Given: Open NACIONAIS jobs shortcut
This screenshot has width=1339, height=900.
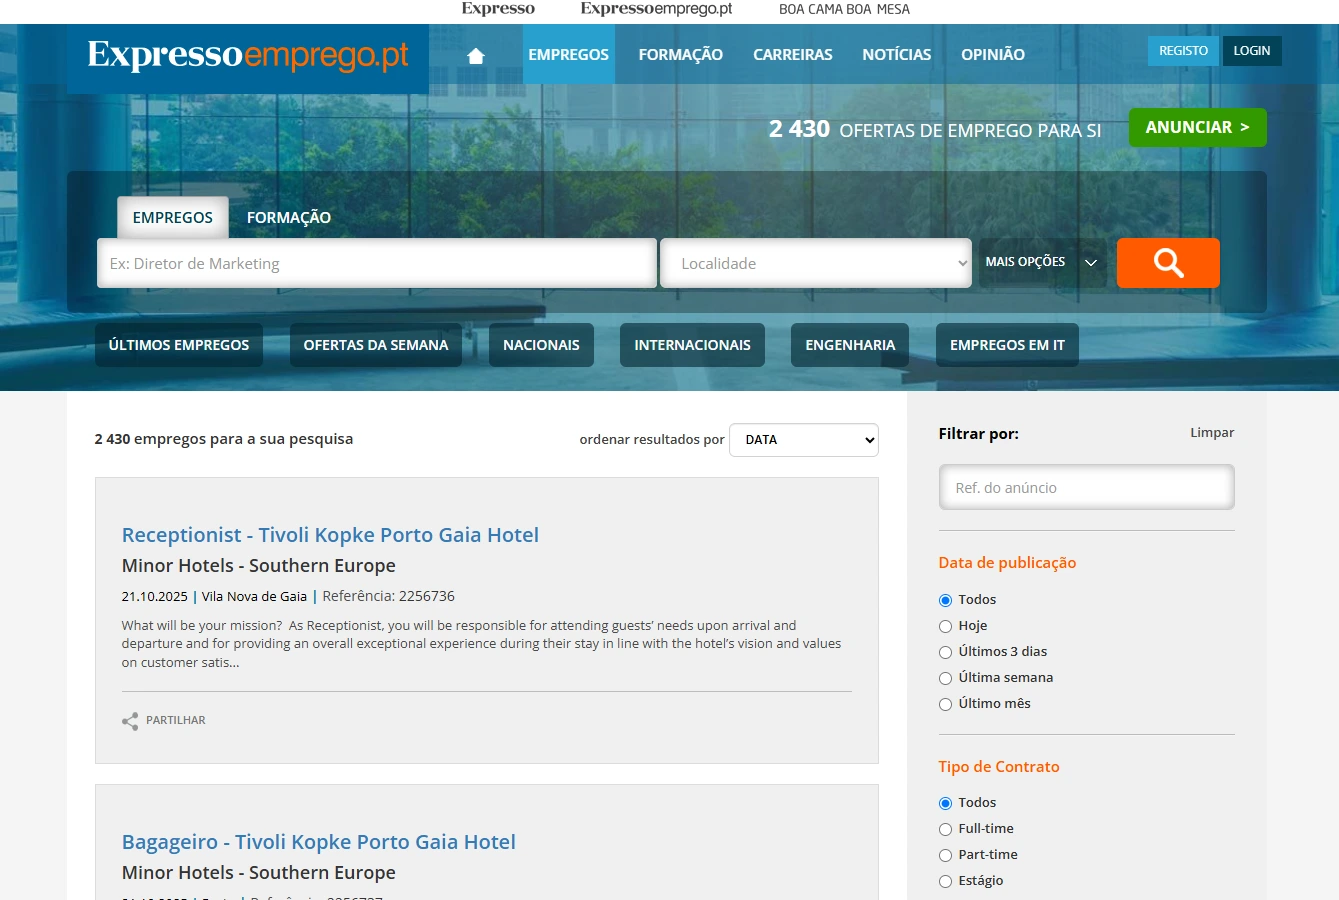Looking at the screenshot, I should tap(541, 345).
